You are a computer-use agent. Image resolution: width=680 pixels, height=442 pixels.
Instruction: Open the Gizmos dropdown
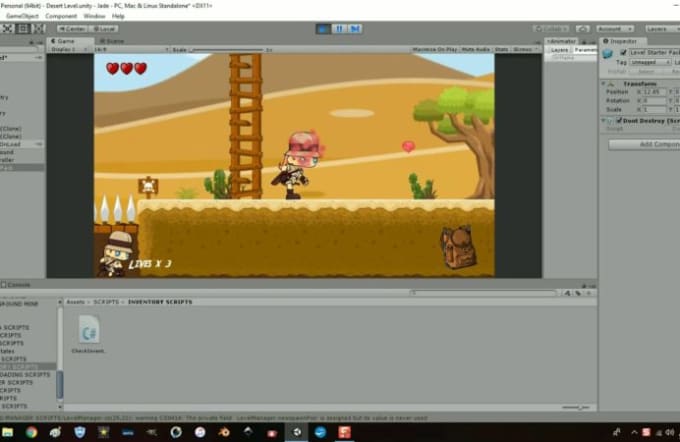[524, 49]
